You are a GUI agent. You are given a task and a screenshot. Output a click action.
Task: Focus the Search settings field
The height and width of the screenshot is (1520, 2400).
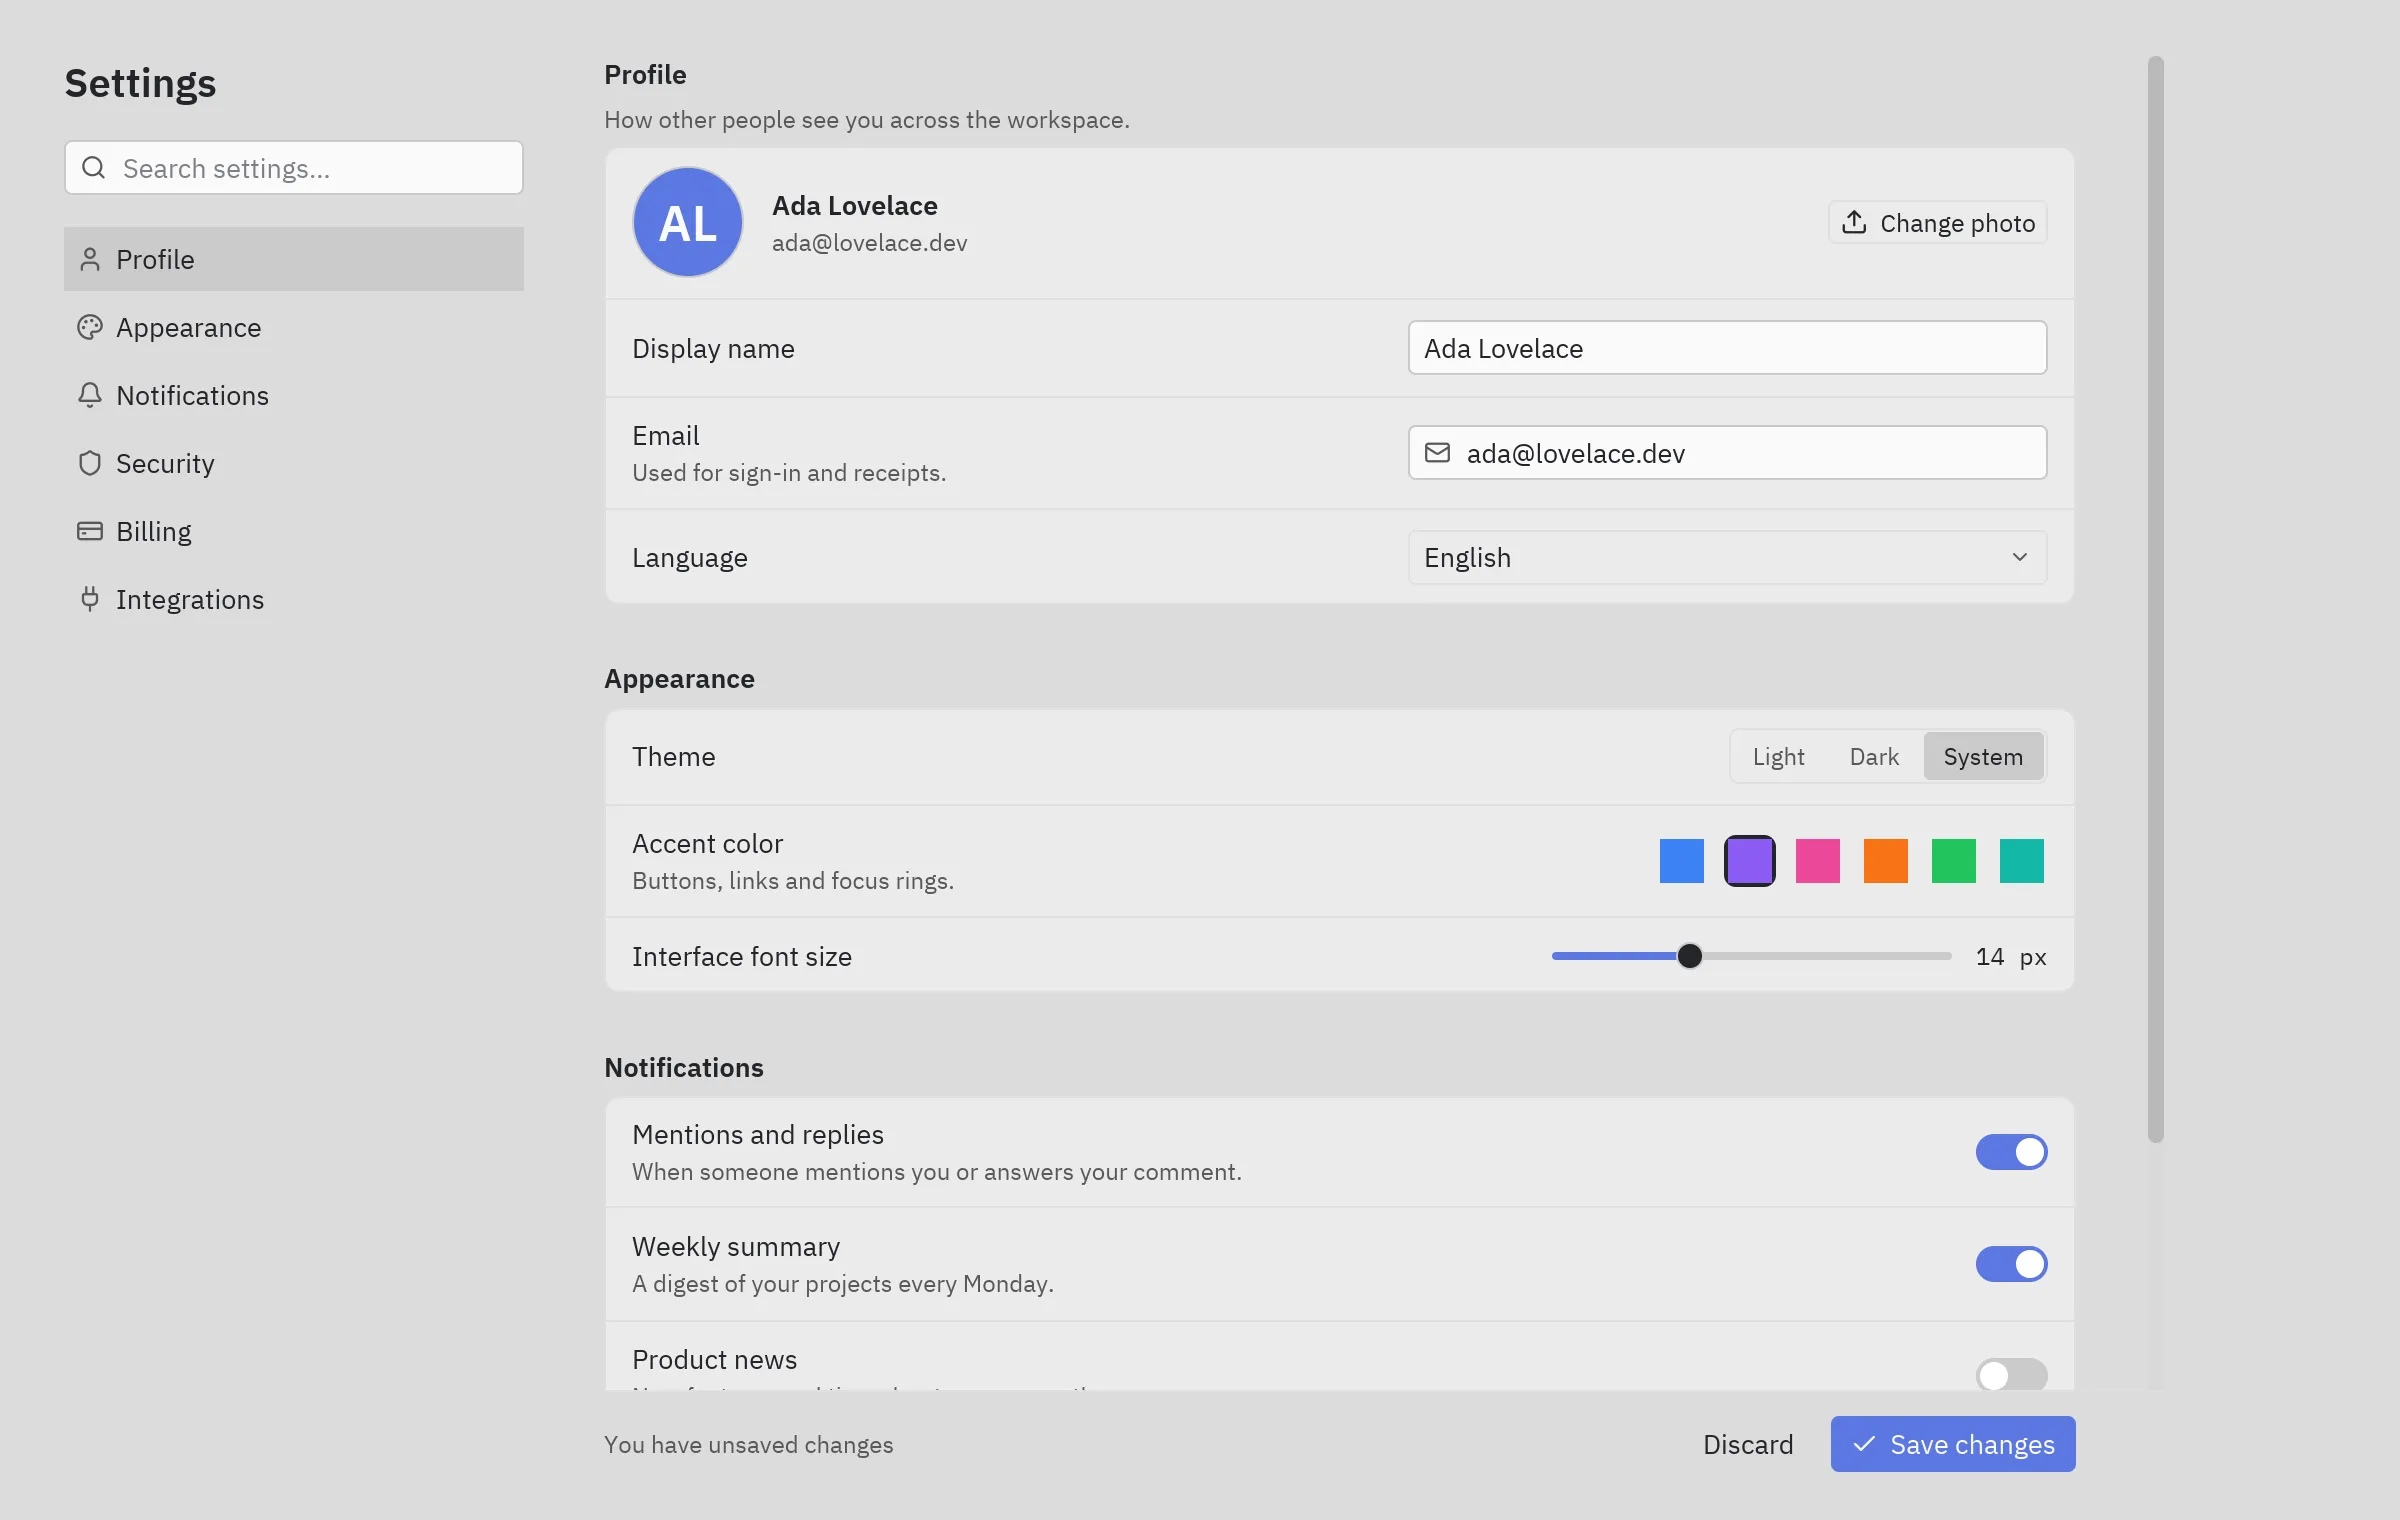[x=294, y=168]
